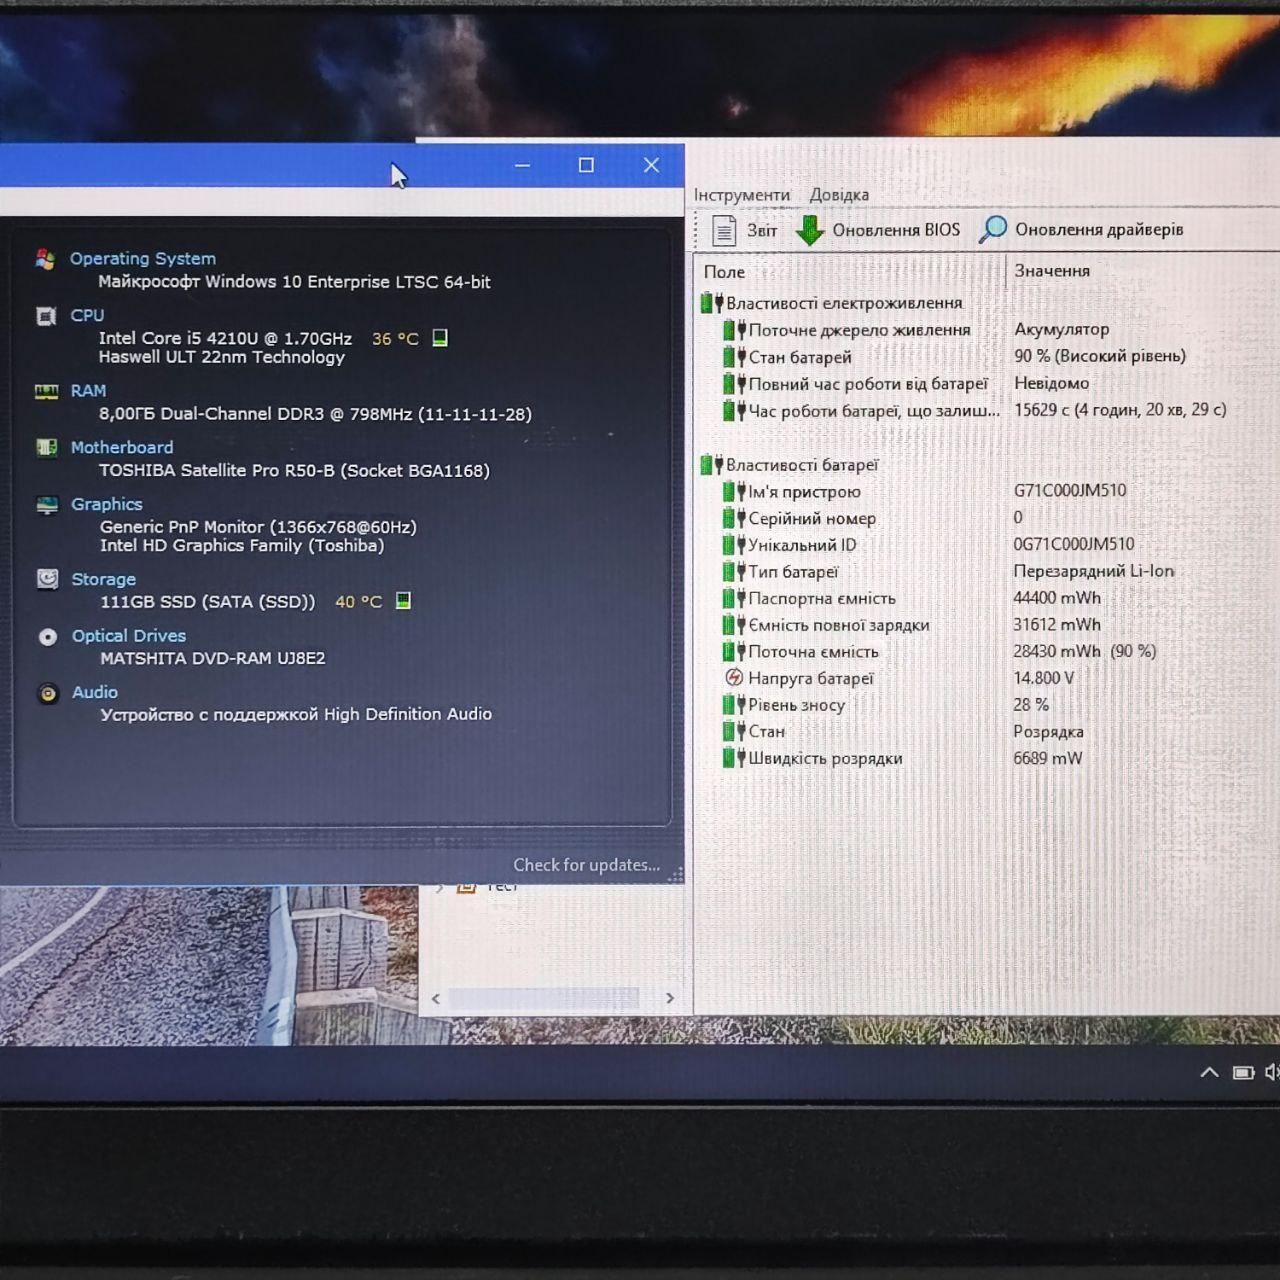Click the SSD temperature indicator icon
This screenshot has width=1280, height=1280.
(403, 601)
